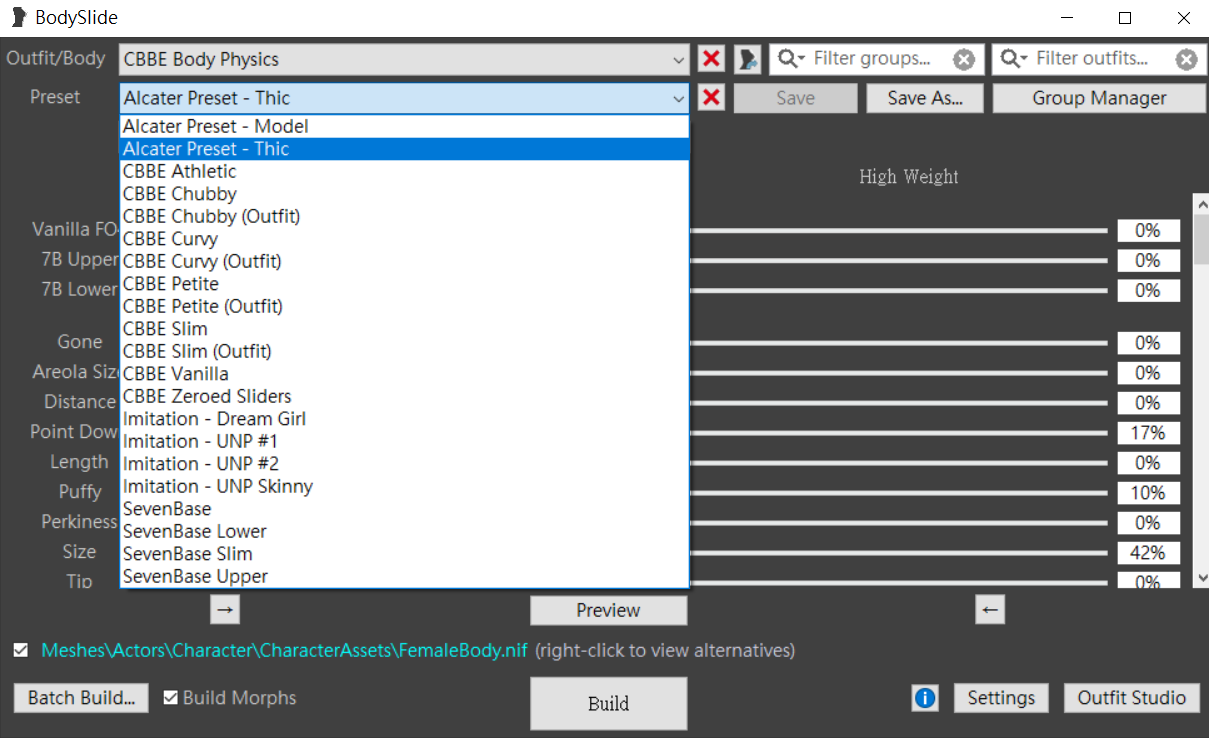
Task: Pick CBBE Chubby (Outfit) preset
Action: coord(405,216)
